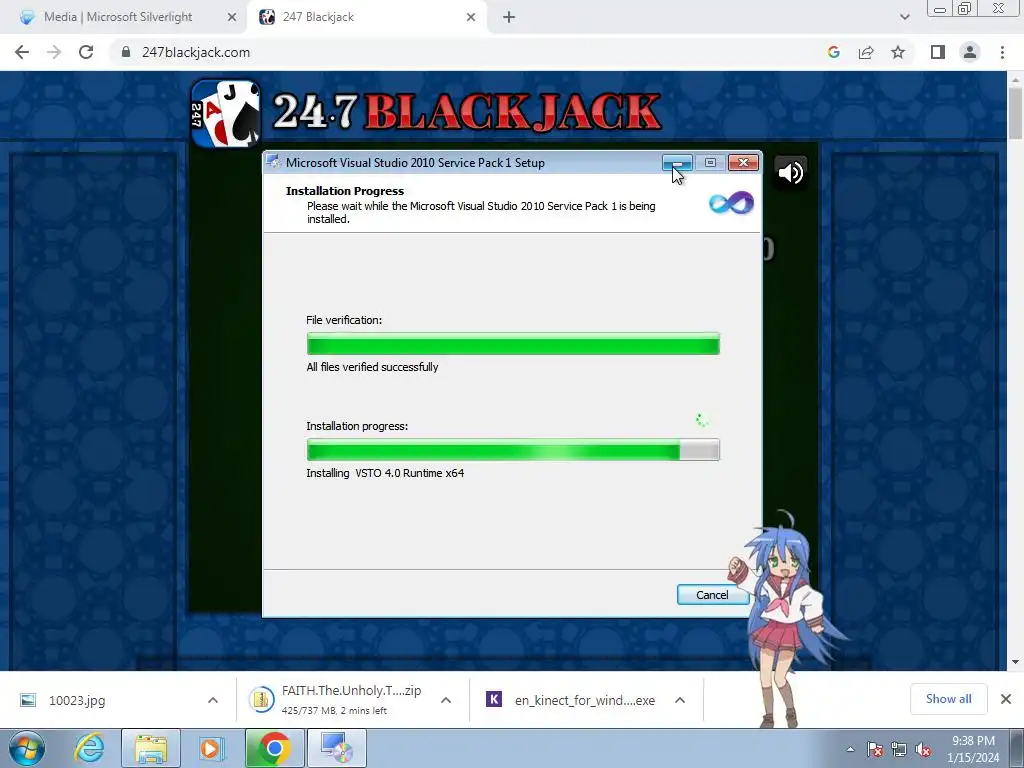
Task: Click scrollbar down arrow on page
Action: click(1016, 662)
